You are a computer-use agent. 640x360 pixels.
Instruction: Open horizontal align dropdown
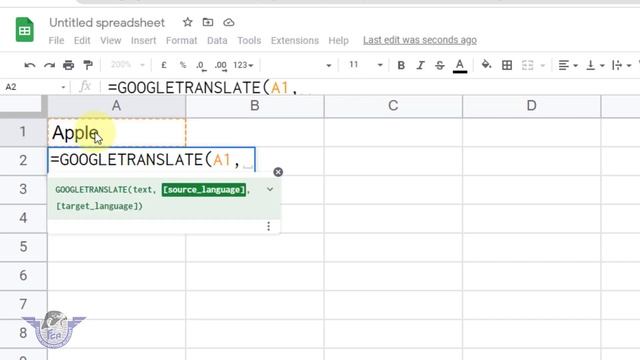pyautogui.click(x=568, y=65)
